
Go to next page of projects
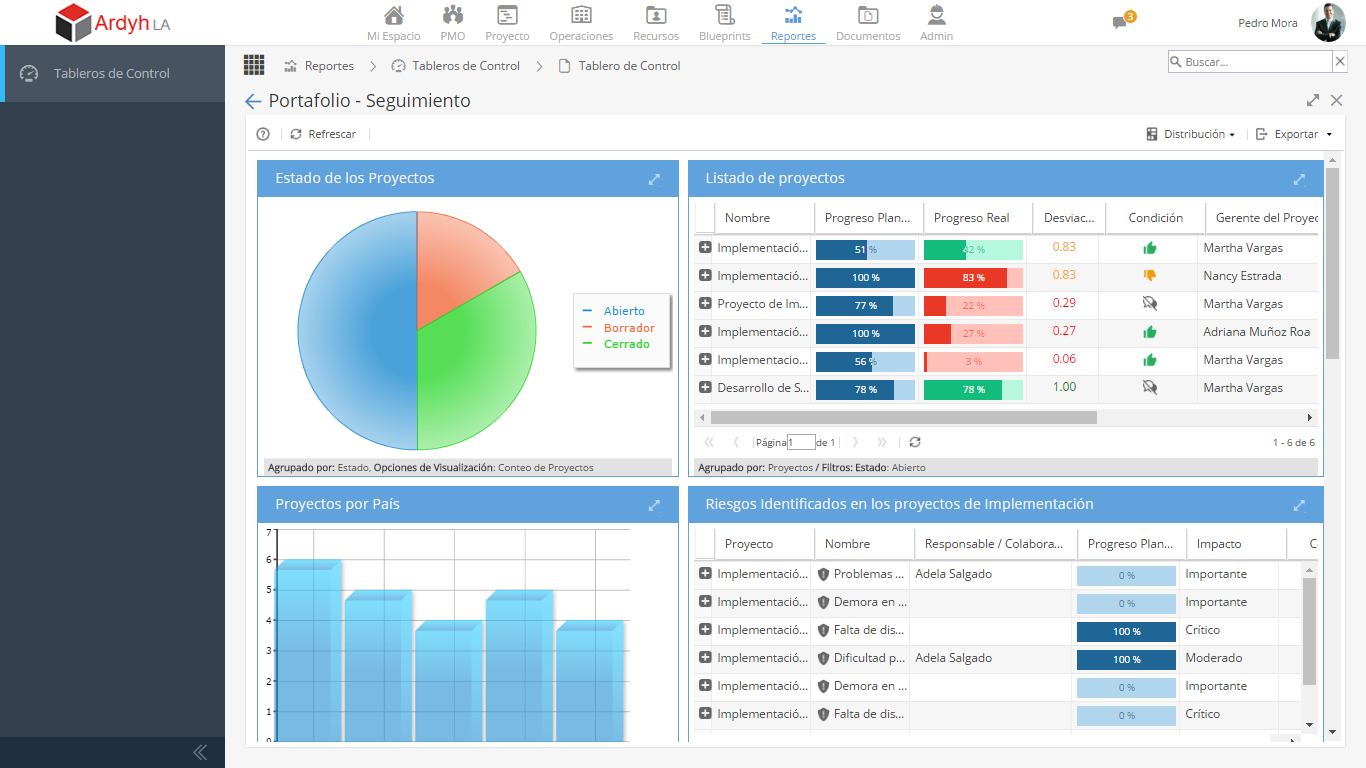tap(855, 442)
